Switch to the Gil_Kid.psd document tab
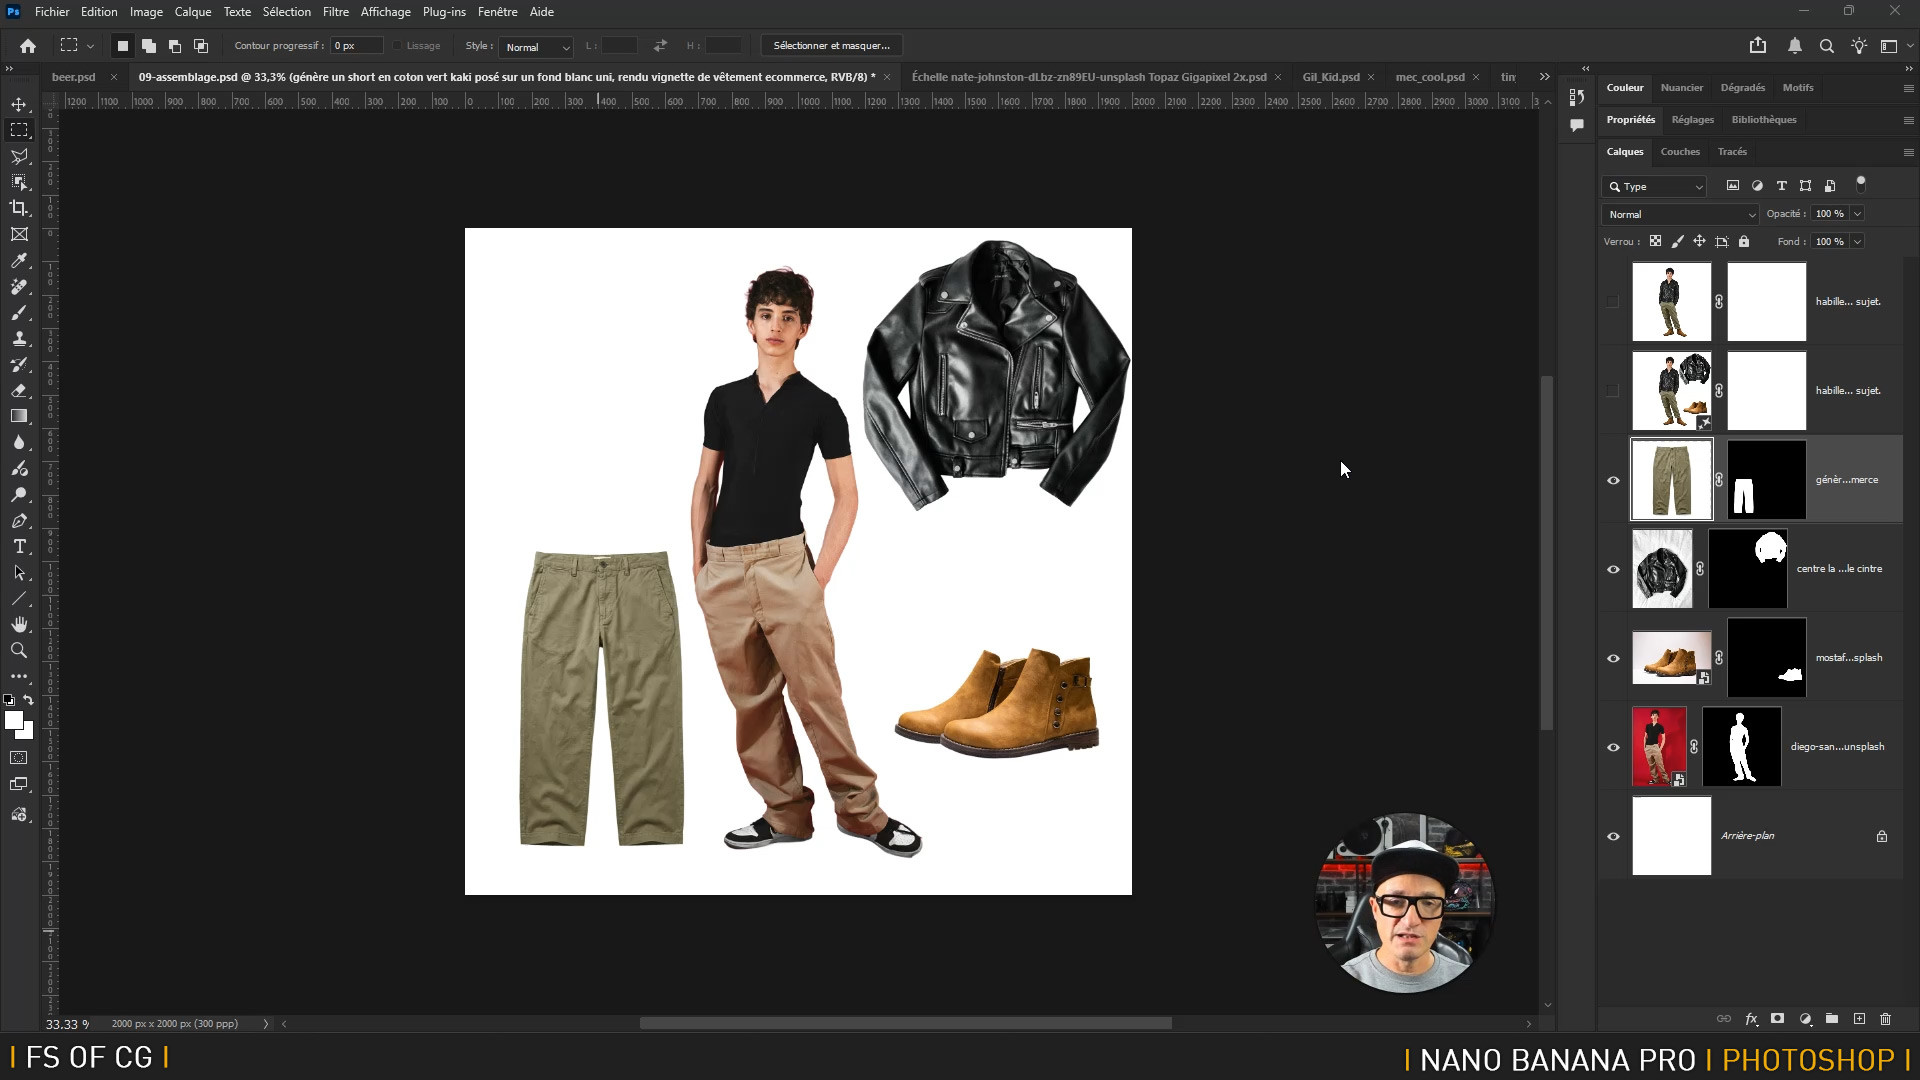The image size is (1920, 1080). point(1330,77)
